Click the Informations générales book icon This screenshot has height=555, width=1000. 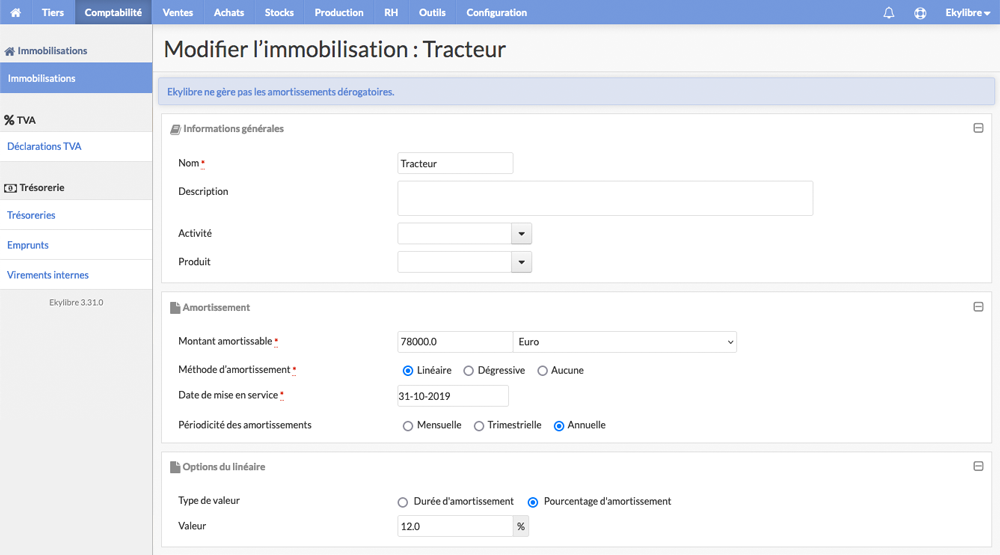pos(175,129)
